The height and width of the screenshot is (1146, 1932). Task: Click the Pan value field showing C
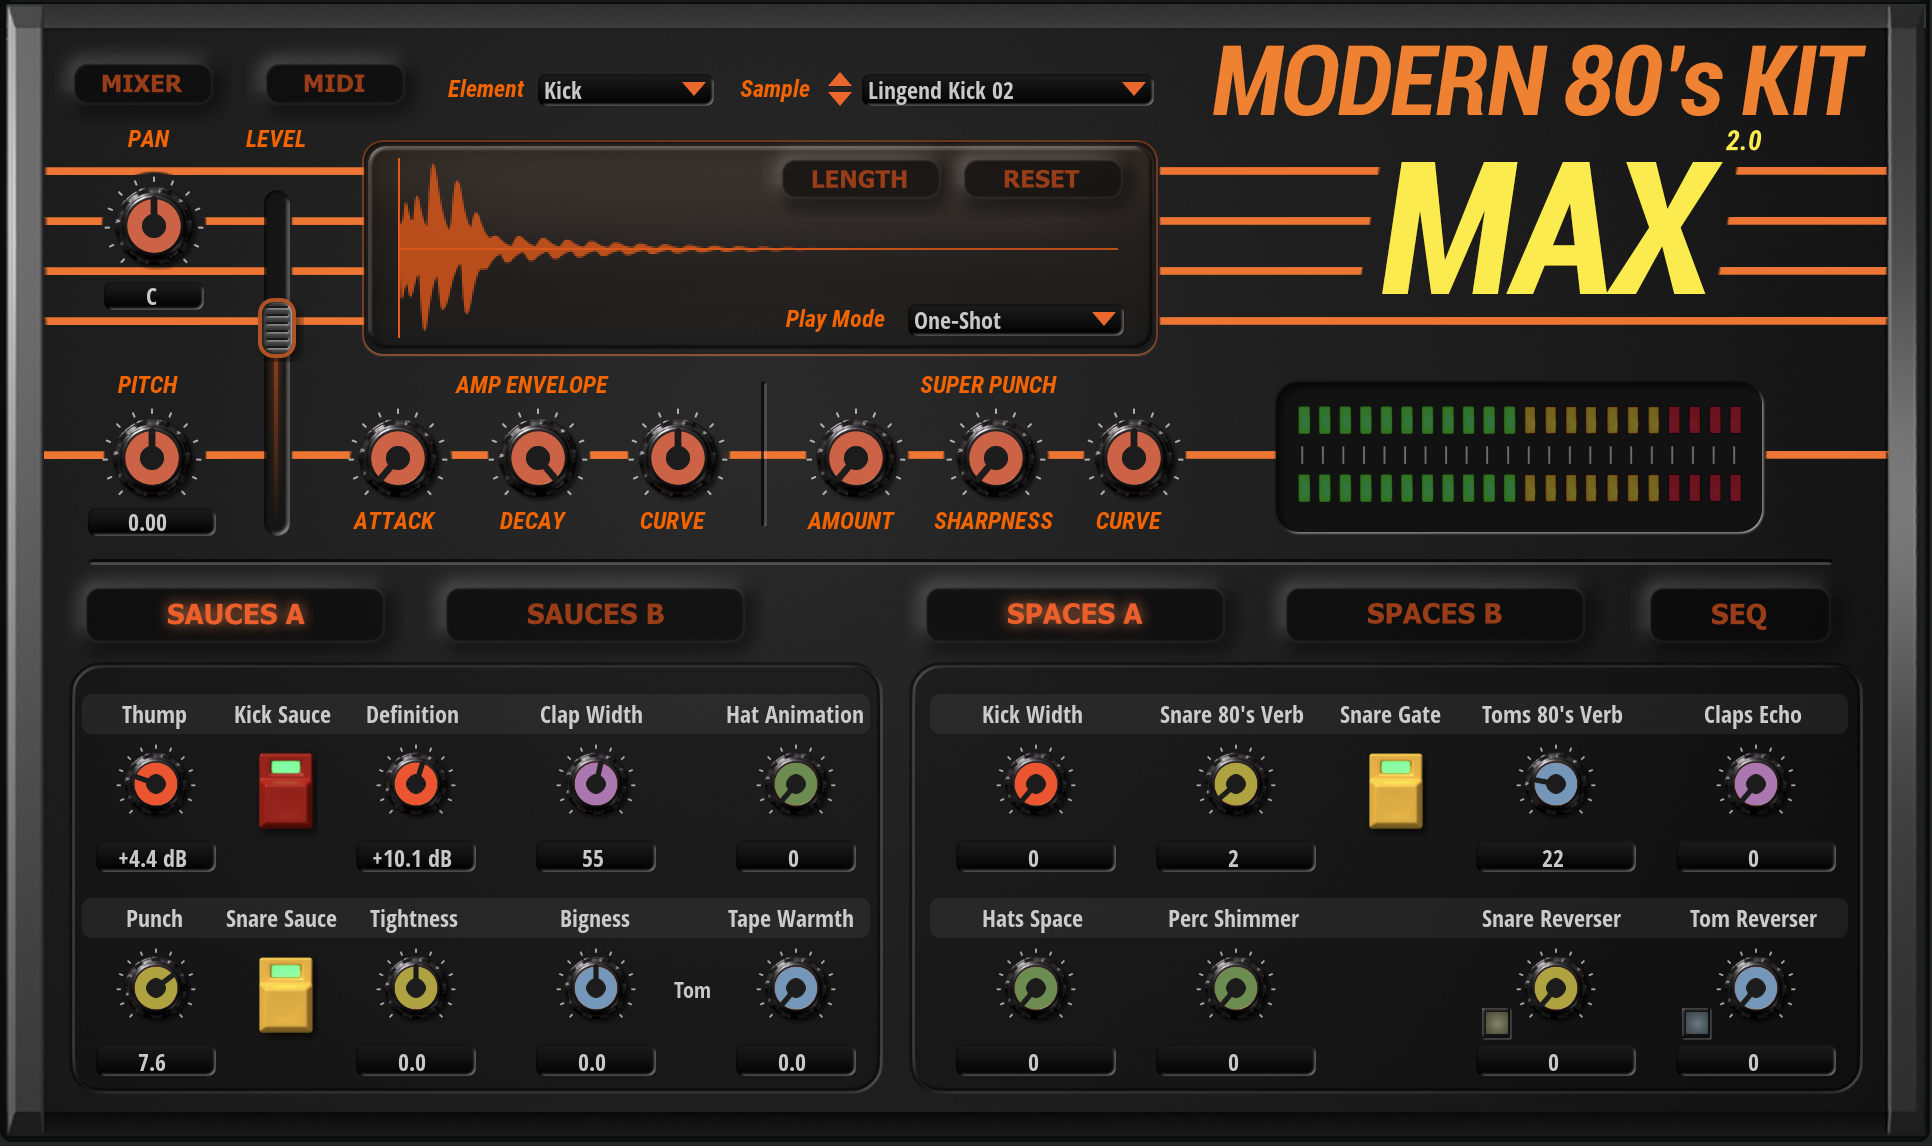pos(153,297)
